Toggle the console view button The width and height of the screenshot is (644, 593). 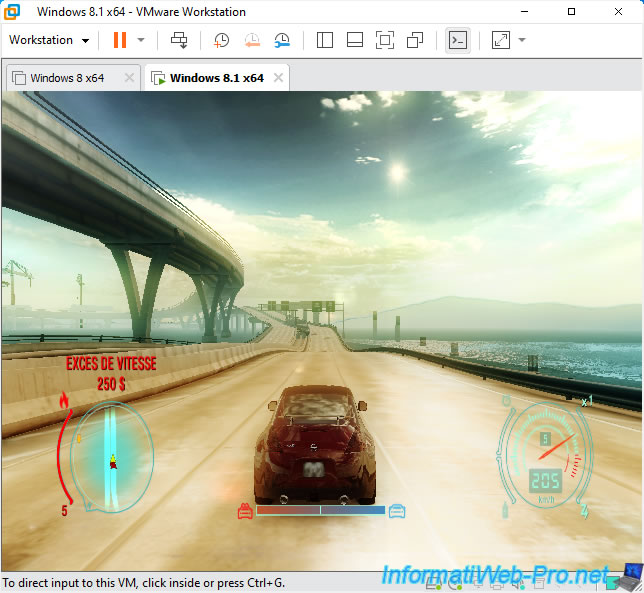[458, 40]
